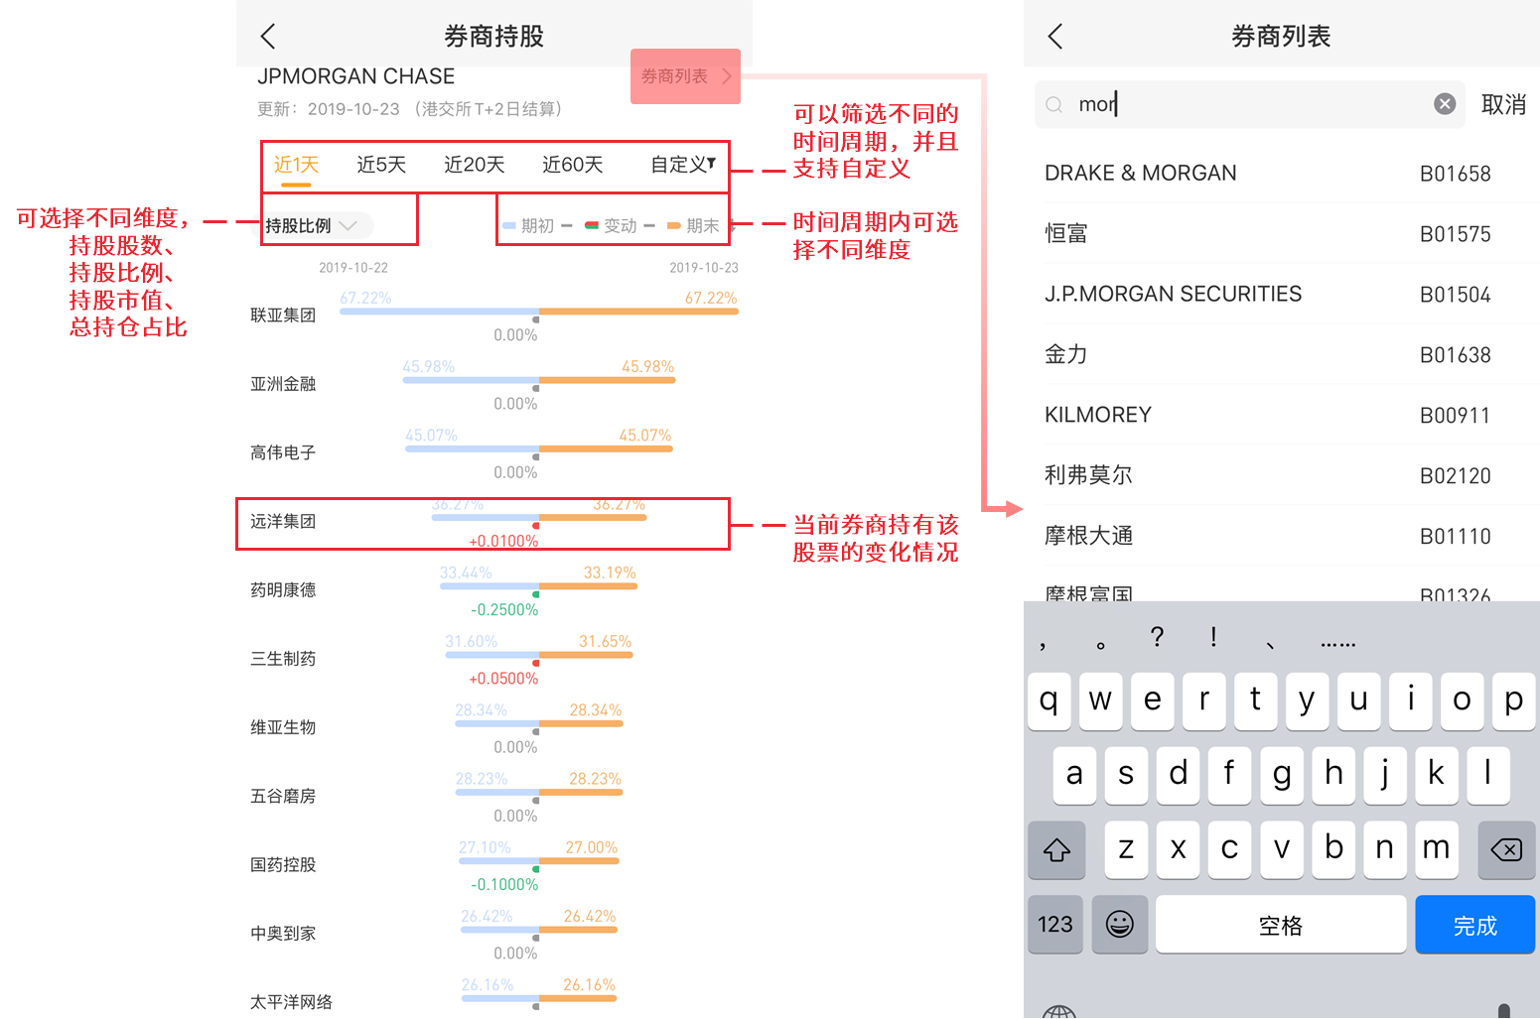Clear the search field text

[x=1444, y=104]
